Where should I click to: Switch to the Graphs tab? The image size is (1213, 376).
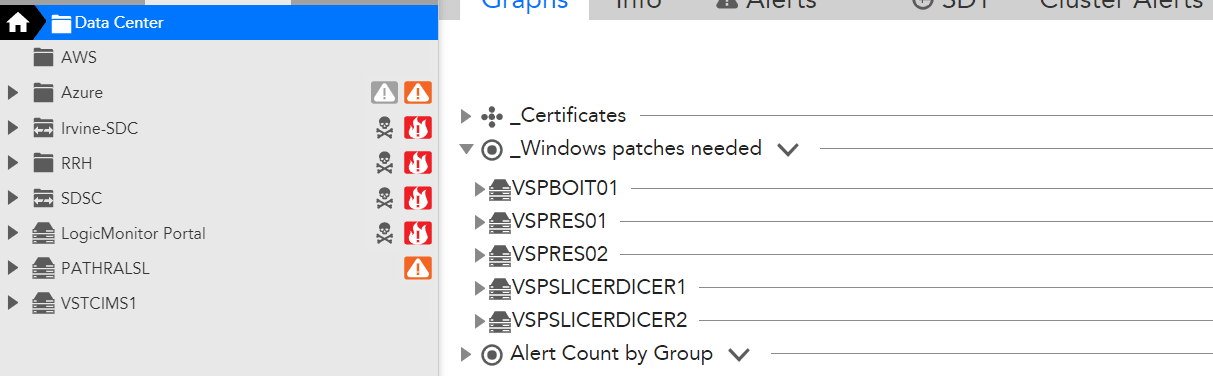point(524,6)
